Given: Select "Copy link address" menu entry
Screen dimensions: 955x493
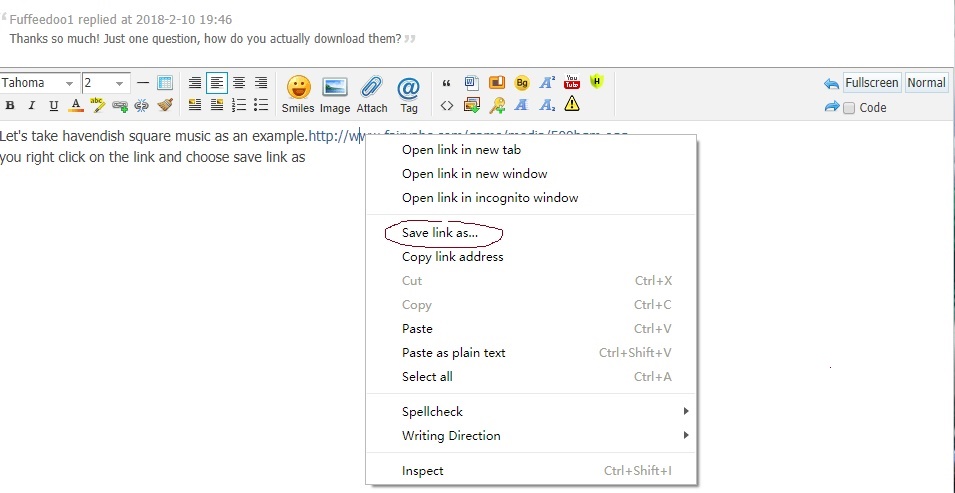Looking at the screenshot, I should 452,257.
